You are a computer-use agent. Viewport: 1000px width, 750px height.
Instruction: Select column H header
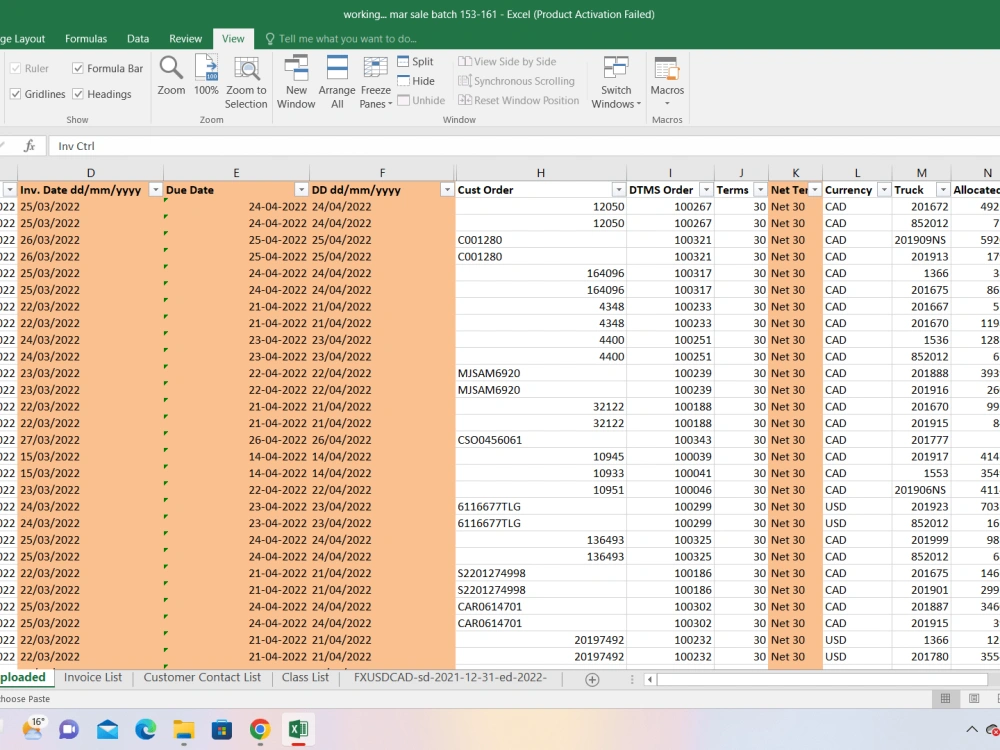(541, 173)
